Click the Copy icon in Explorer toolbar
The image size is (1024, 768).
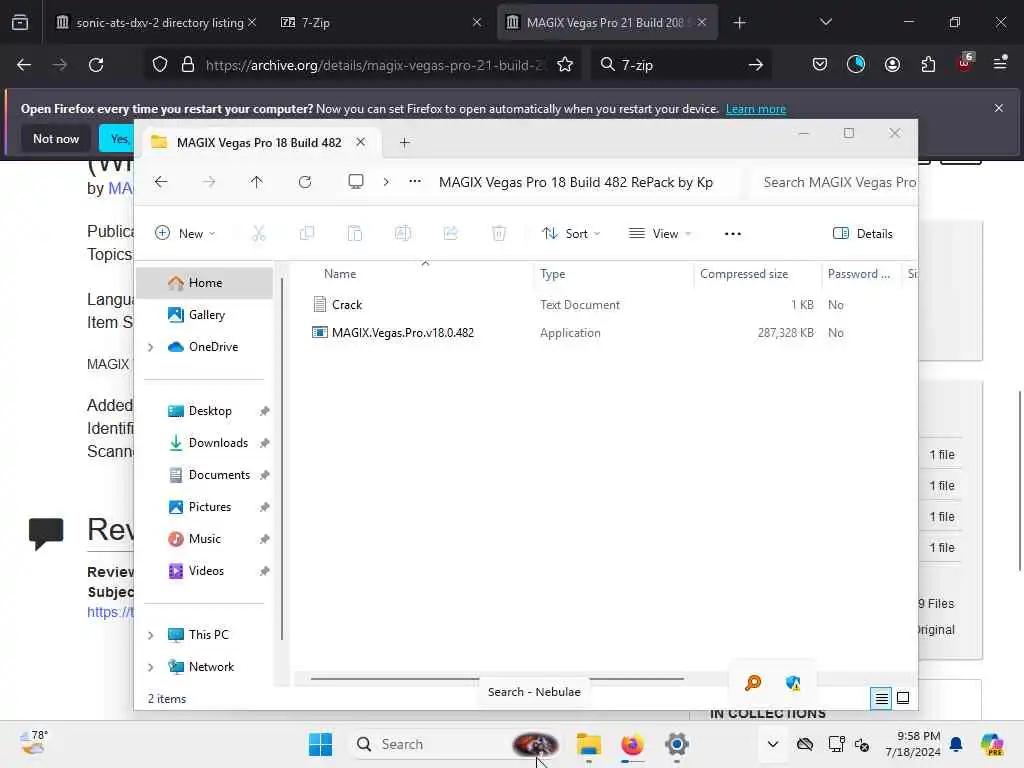pos(307,233)
